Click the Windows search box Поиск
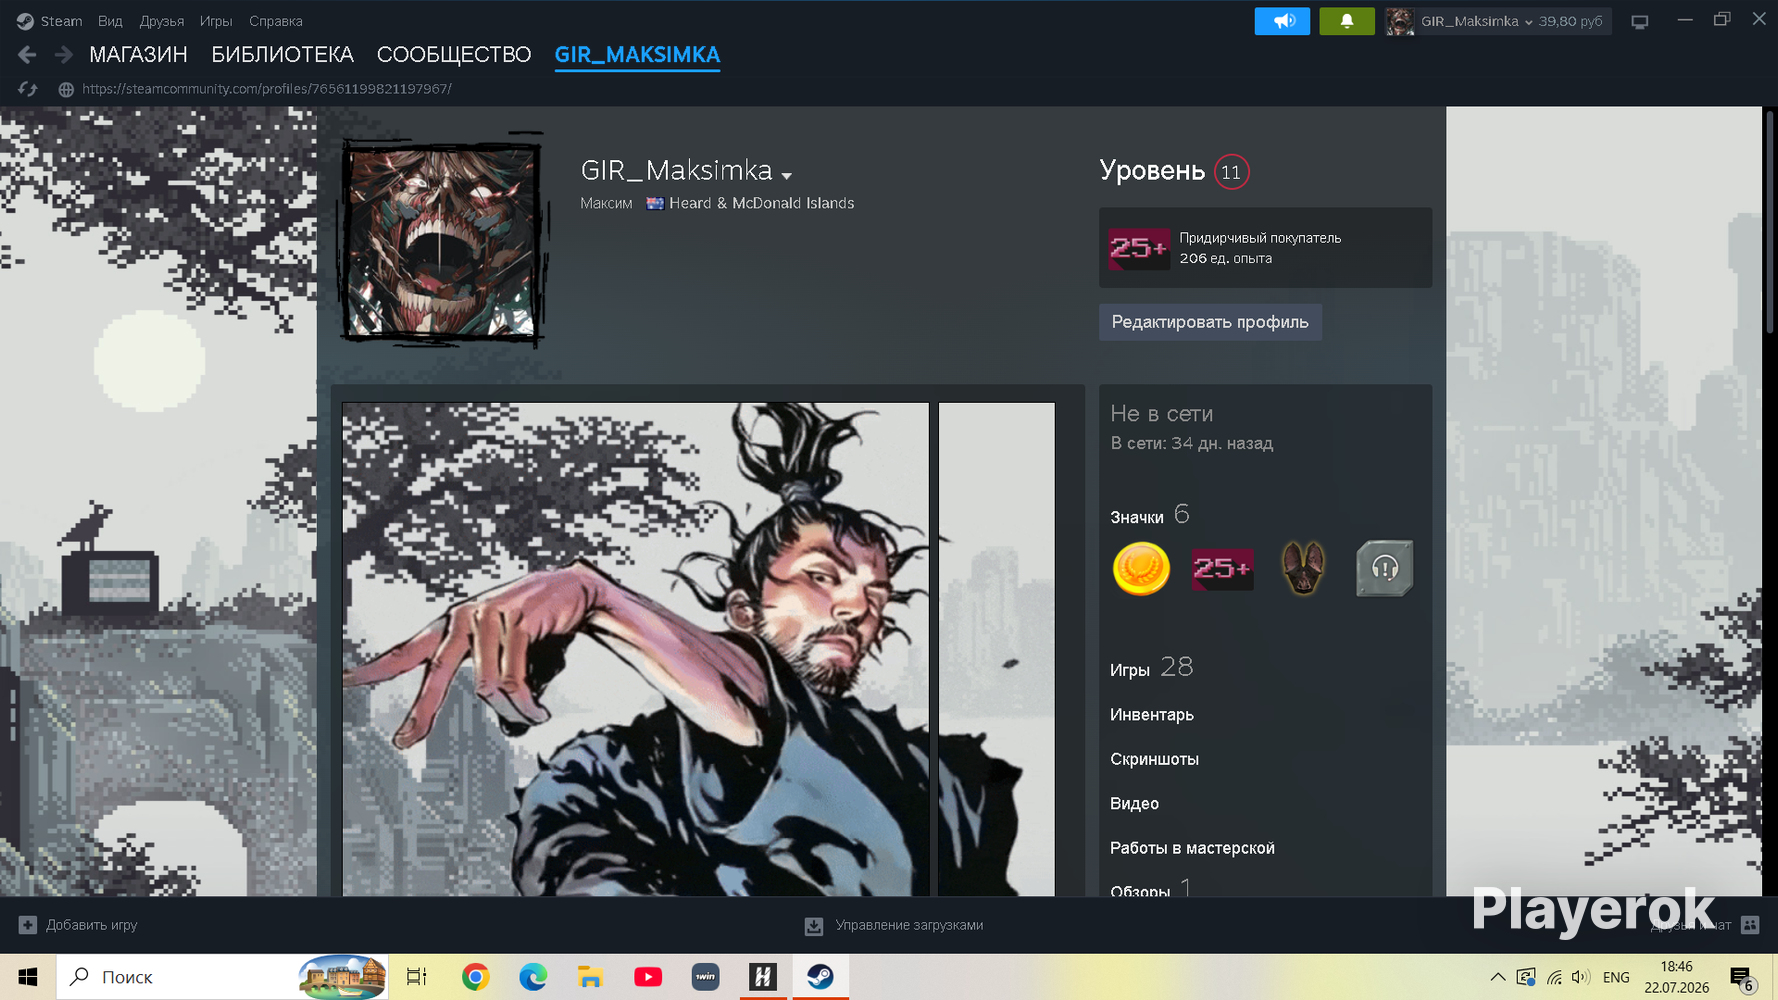This screenshot has width=1778, height=1000. 221,977
